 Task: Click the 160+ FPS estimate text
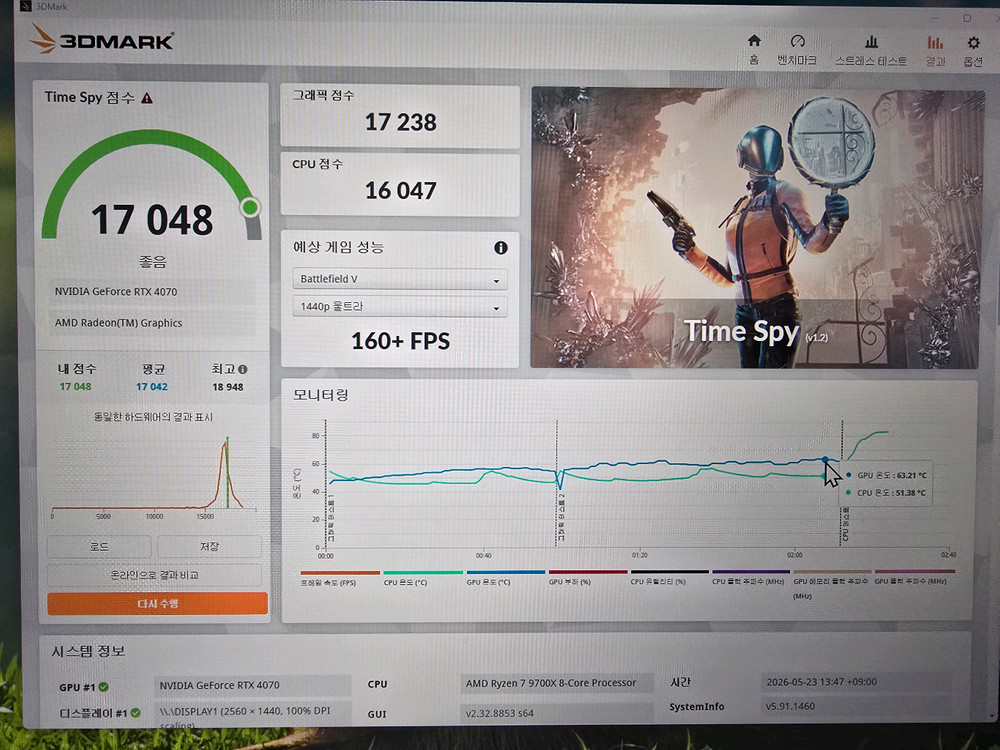pyautogui.click(x=401, y=341)
